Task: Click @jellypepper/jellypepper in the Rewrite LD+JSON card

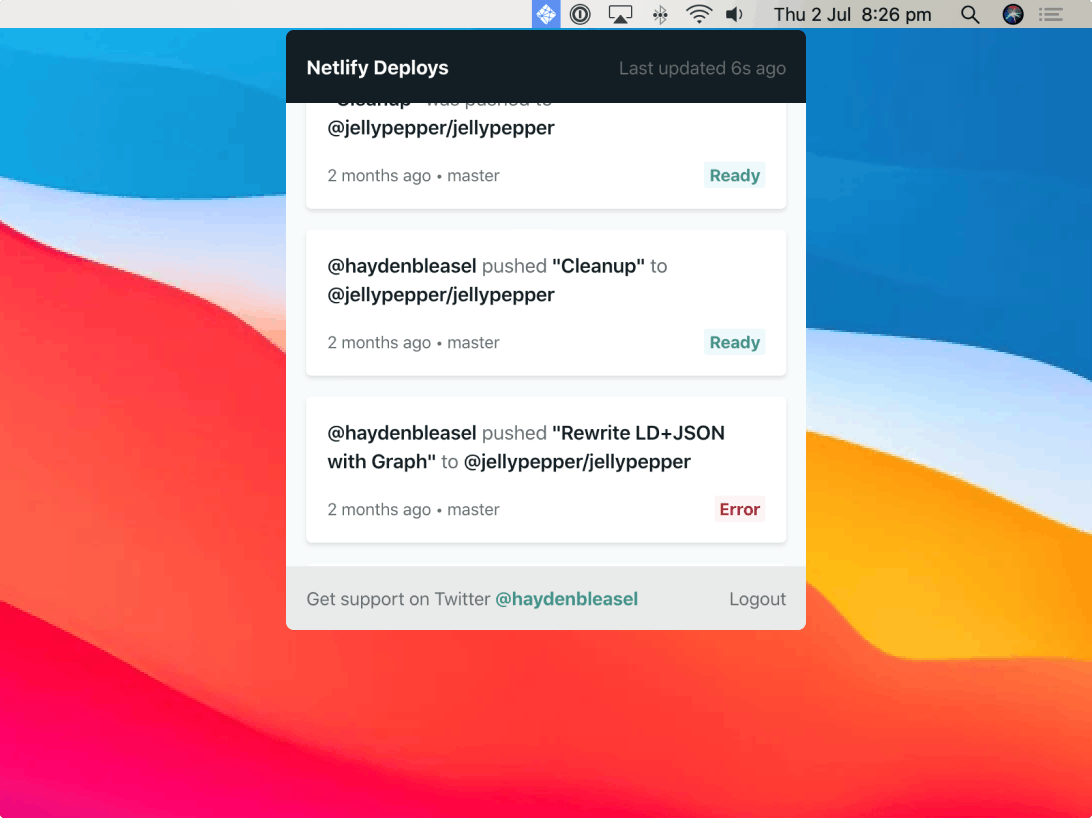Action: (x=577, y=462)
